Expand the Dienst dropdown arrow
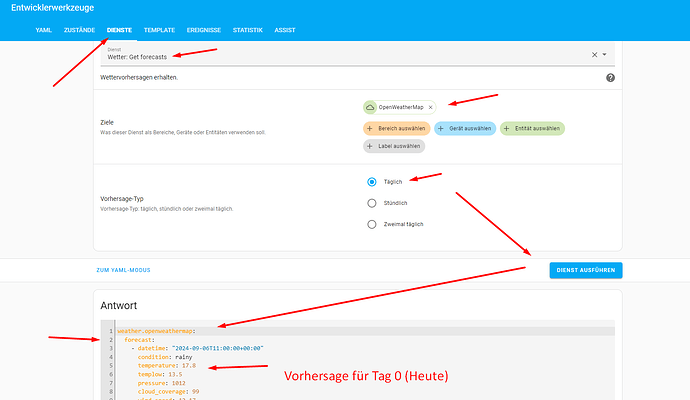The image size is (690, 400). pos(605,55)
